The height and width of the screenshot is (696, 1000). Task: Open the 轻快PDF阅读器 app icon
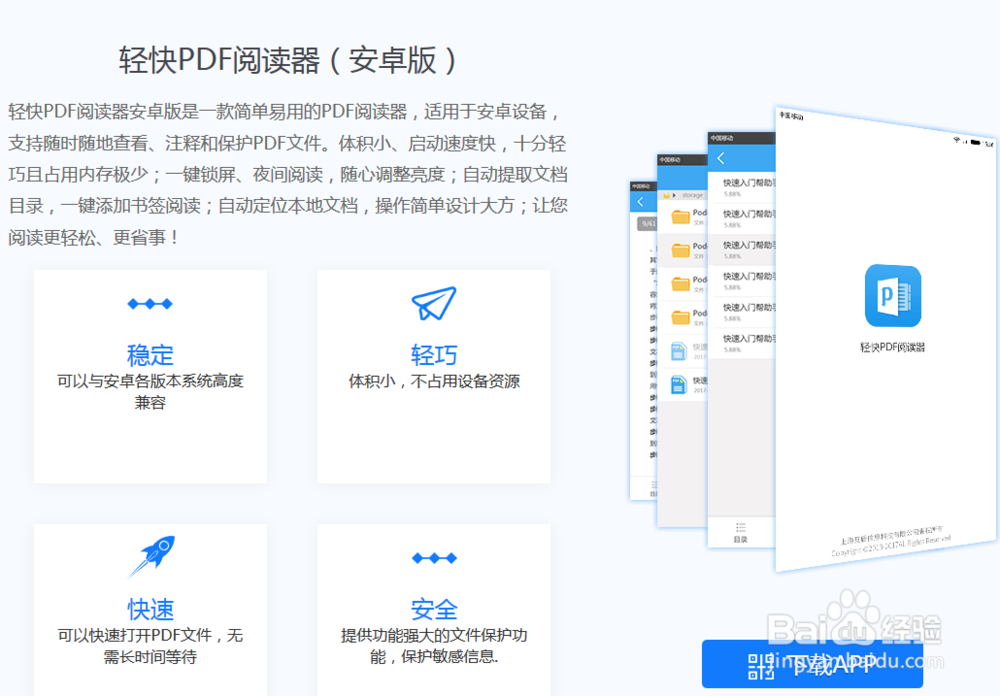893,297
